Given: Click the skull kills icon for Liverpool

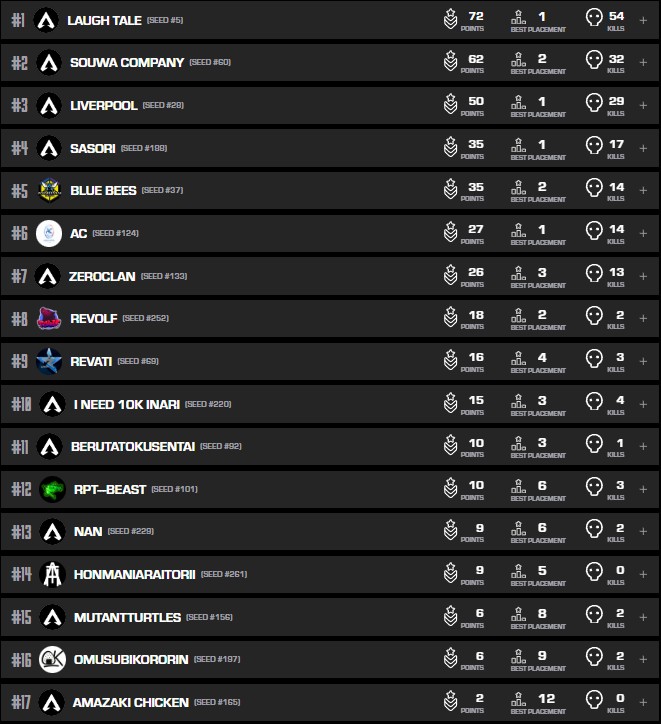Looking at the screenshot, I should 594,105.
